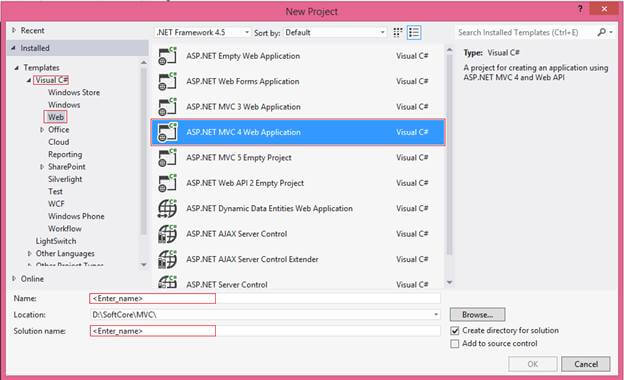Select the Windows Phone category
Image resolution: width=624 pixels, height=380 pixels.
coord(76,216)
